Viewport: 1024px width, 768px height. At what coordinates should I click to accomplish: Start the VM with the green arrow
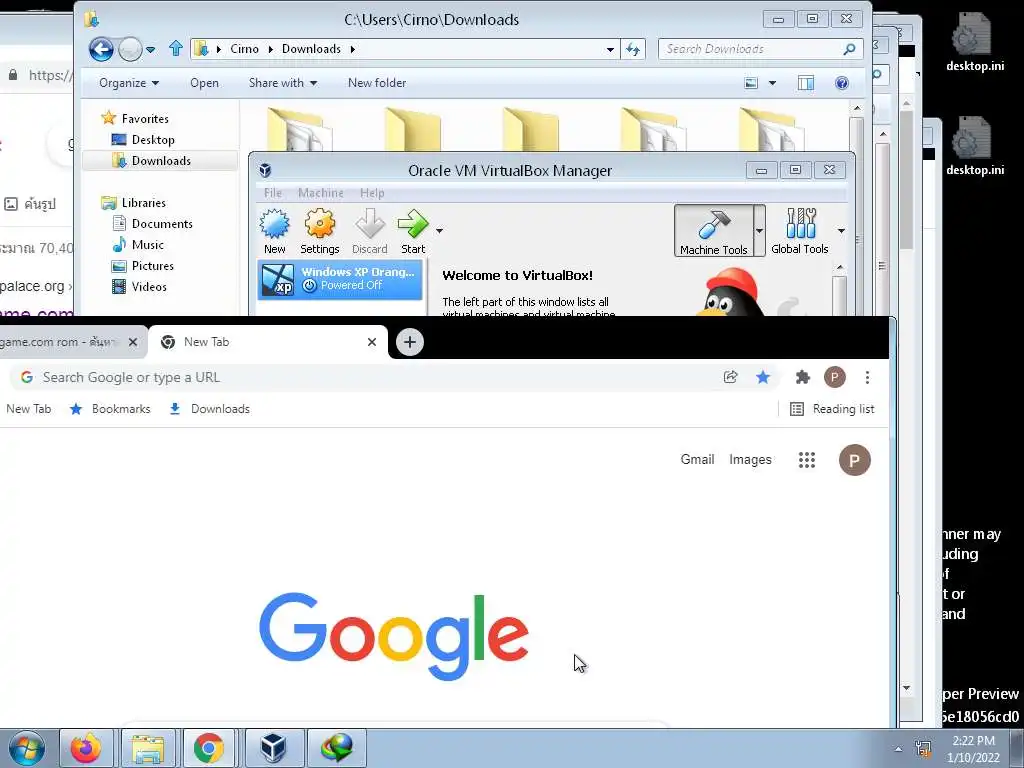pyautogui.click(x=413, y=231)
